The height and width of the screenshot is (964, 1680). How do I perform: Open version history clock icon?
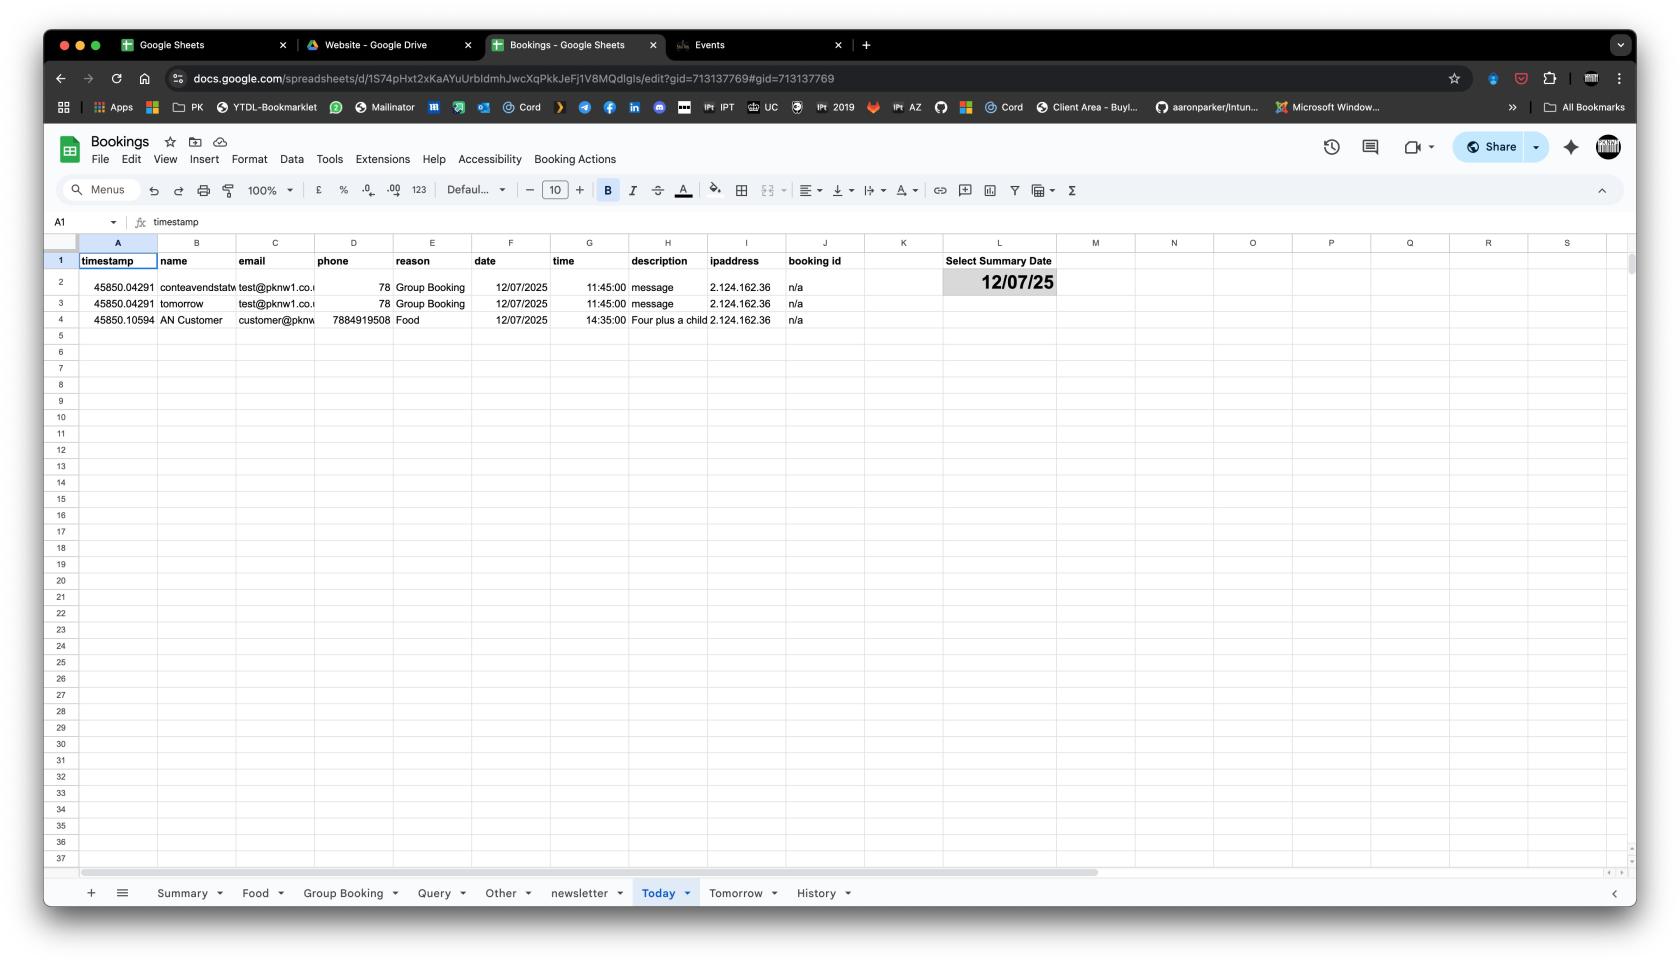[x=1332, y=147]
